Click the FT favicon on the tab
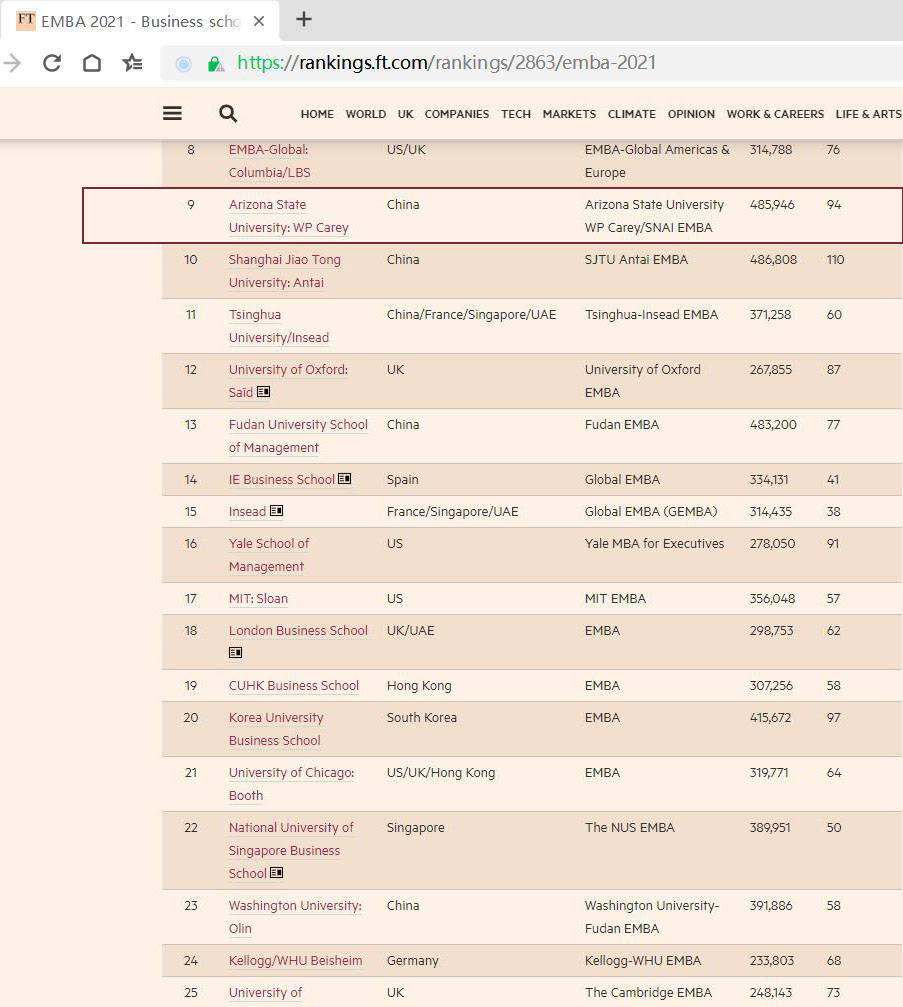The width and height of the screenshot is (903, 1007). [26, 20]
